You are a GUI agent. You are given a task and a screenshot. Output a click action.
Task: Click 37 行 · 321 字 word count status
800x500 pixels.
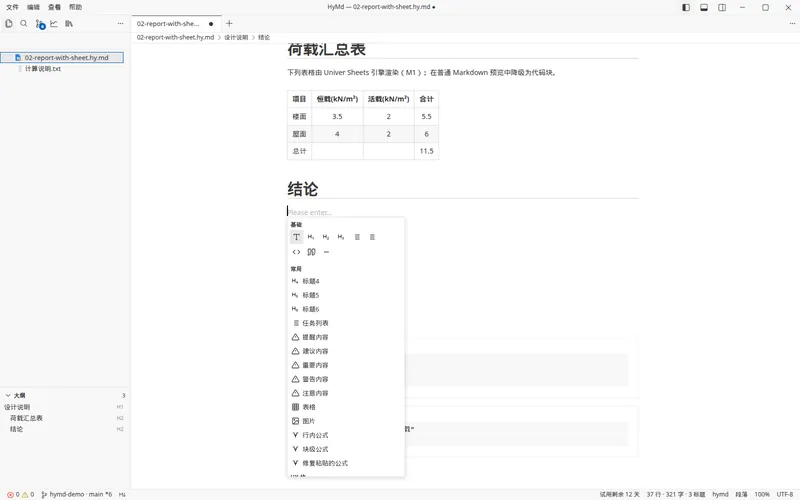coord(676,494)
